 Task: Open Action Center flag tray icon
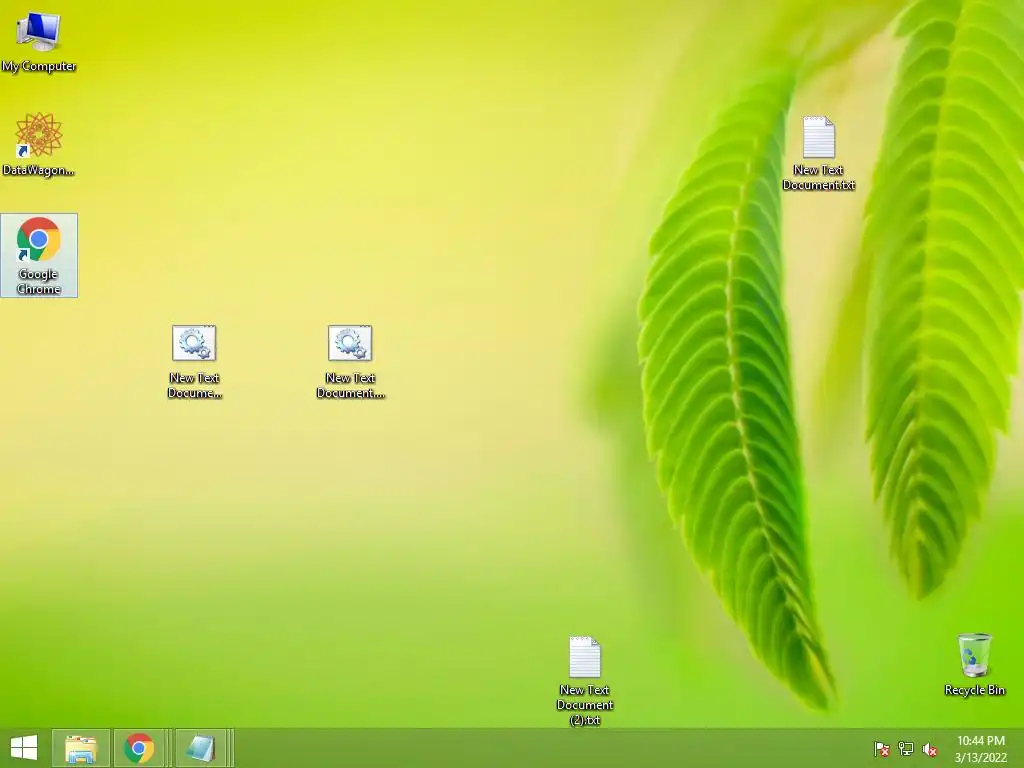(881, 749)
